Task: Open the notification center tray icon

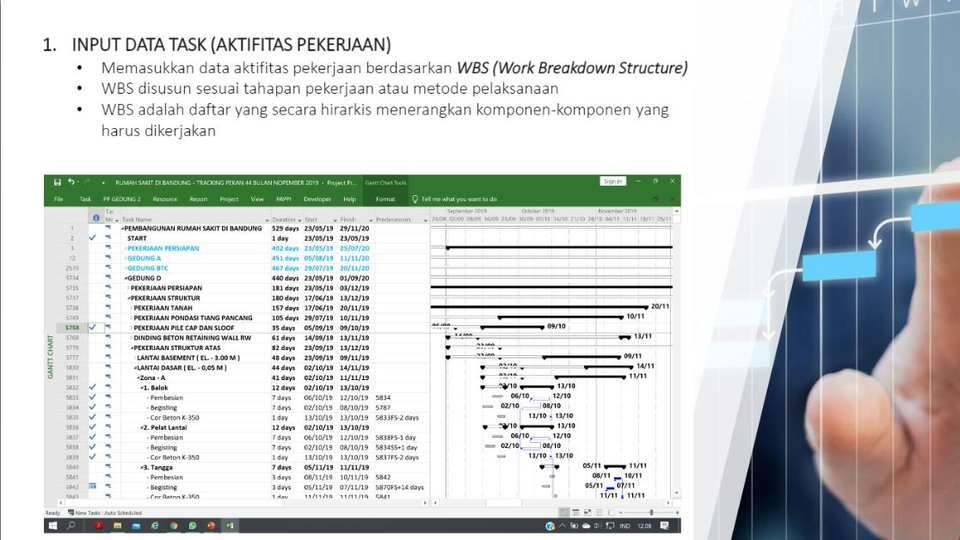Action: 664,525
